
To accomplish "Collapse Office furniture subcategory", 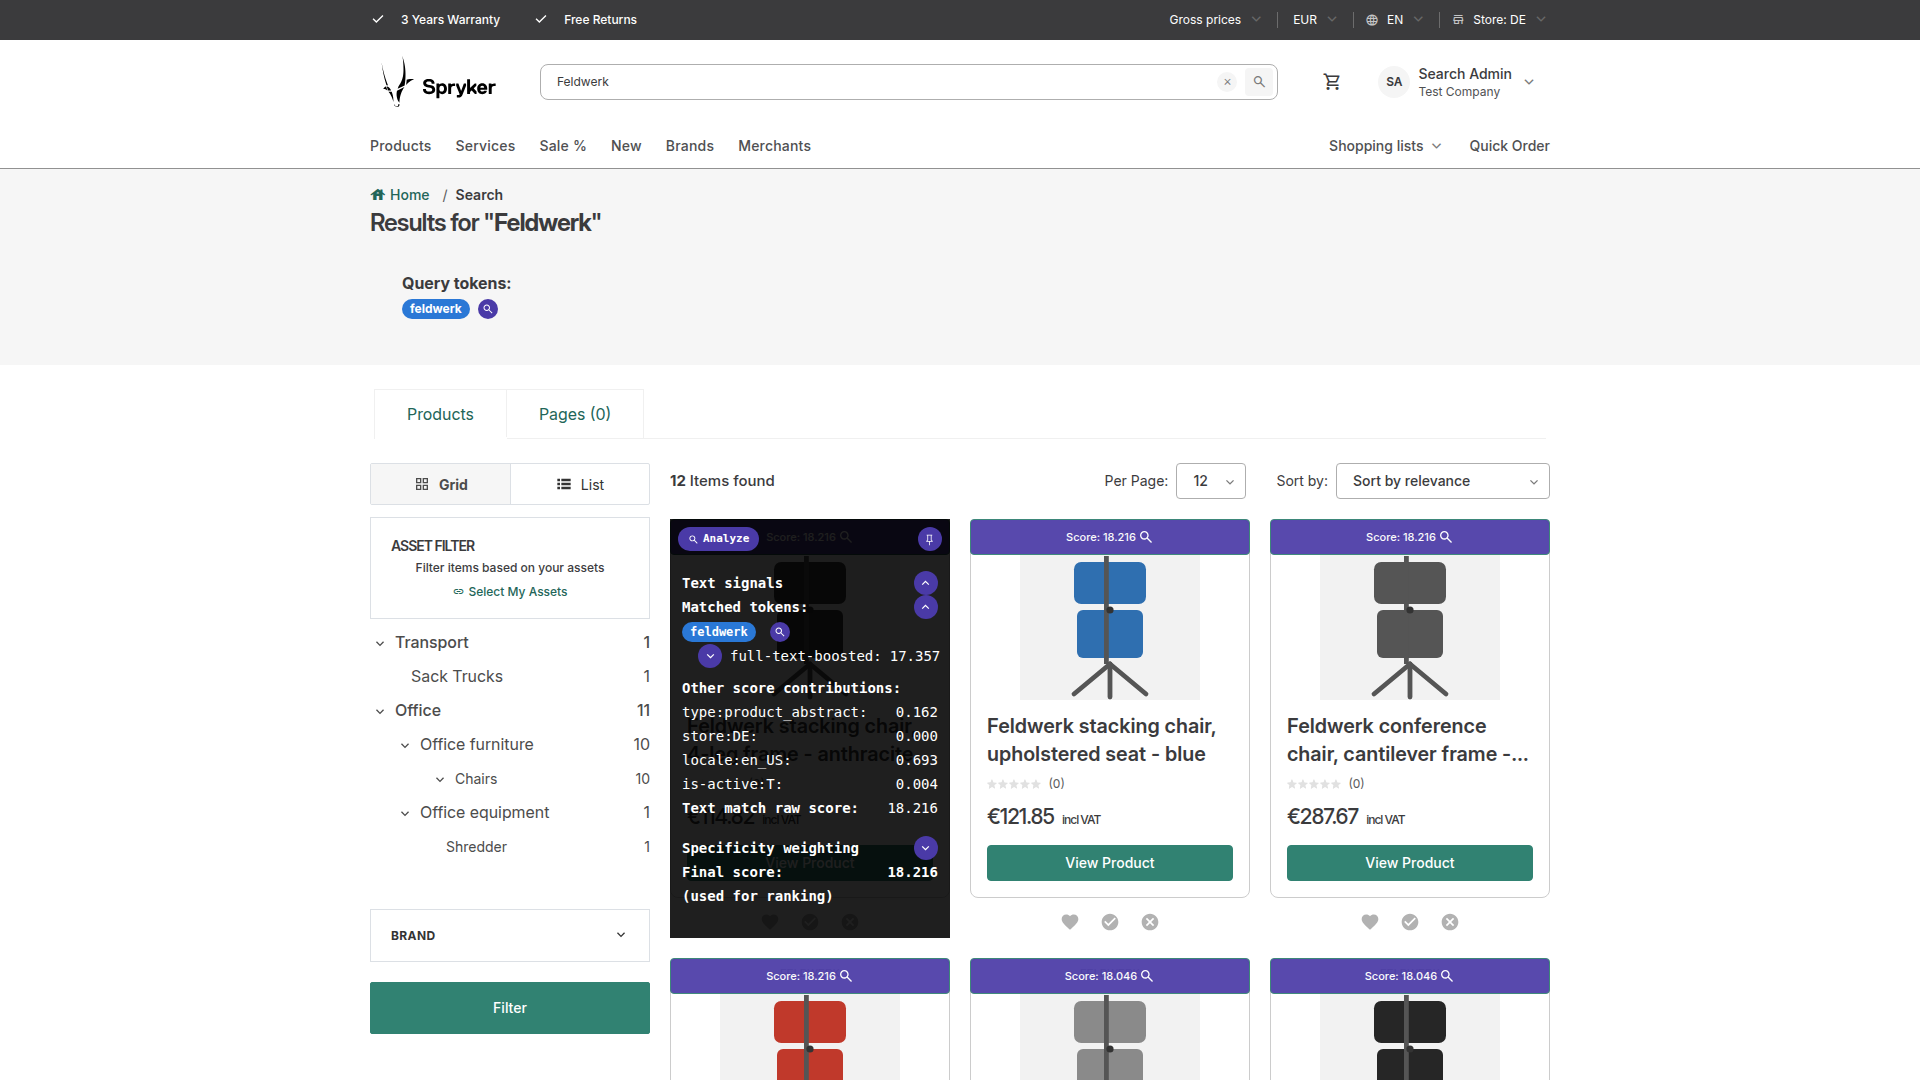I will pyautogui.click(x=405, y=745).
